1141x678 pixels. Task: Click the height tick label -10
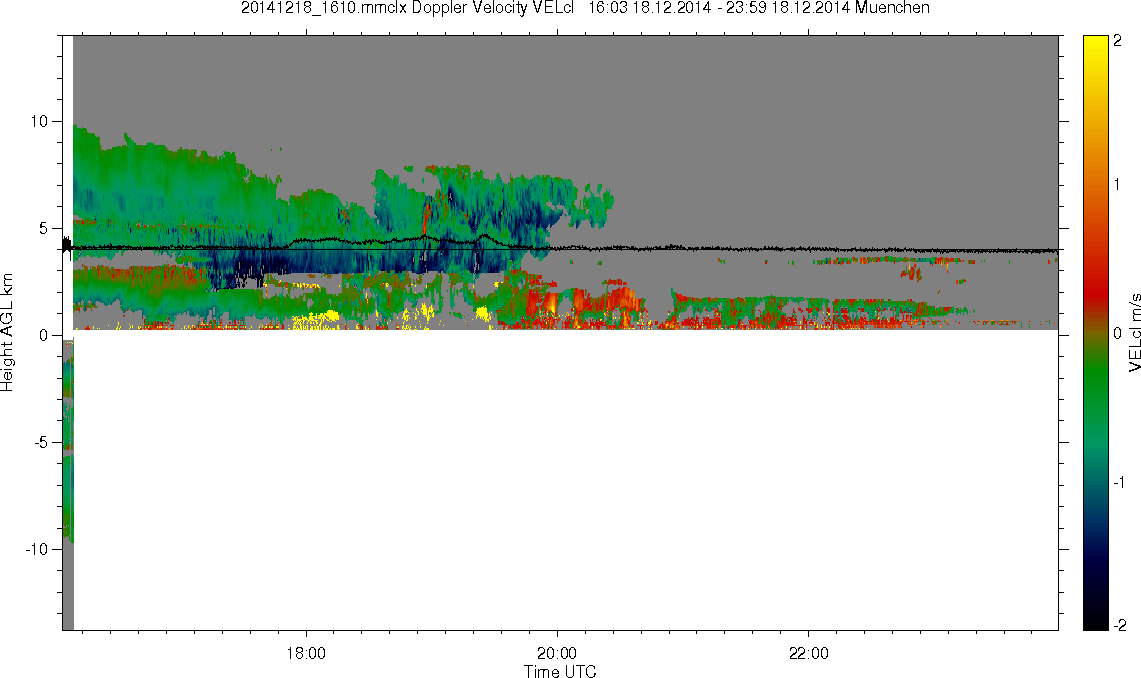click(x=36, y=549)
